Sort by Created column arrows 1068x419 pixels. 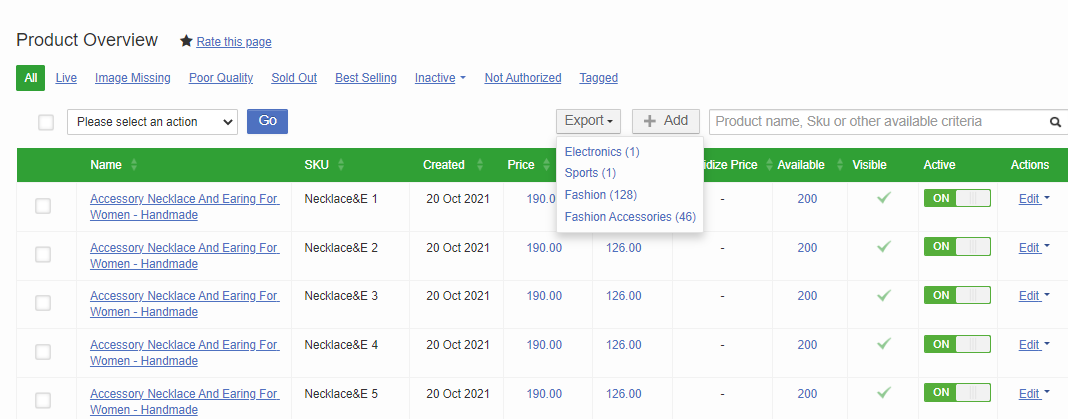(x=480, y=165)
